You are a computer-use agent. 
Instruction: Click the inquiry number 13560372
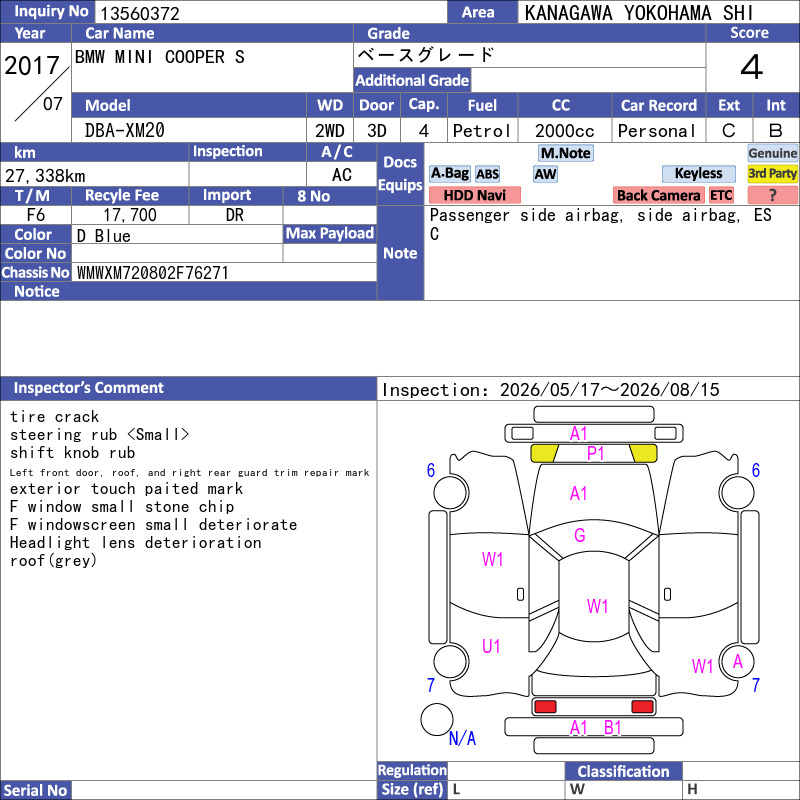140,13
